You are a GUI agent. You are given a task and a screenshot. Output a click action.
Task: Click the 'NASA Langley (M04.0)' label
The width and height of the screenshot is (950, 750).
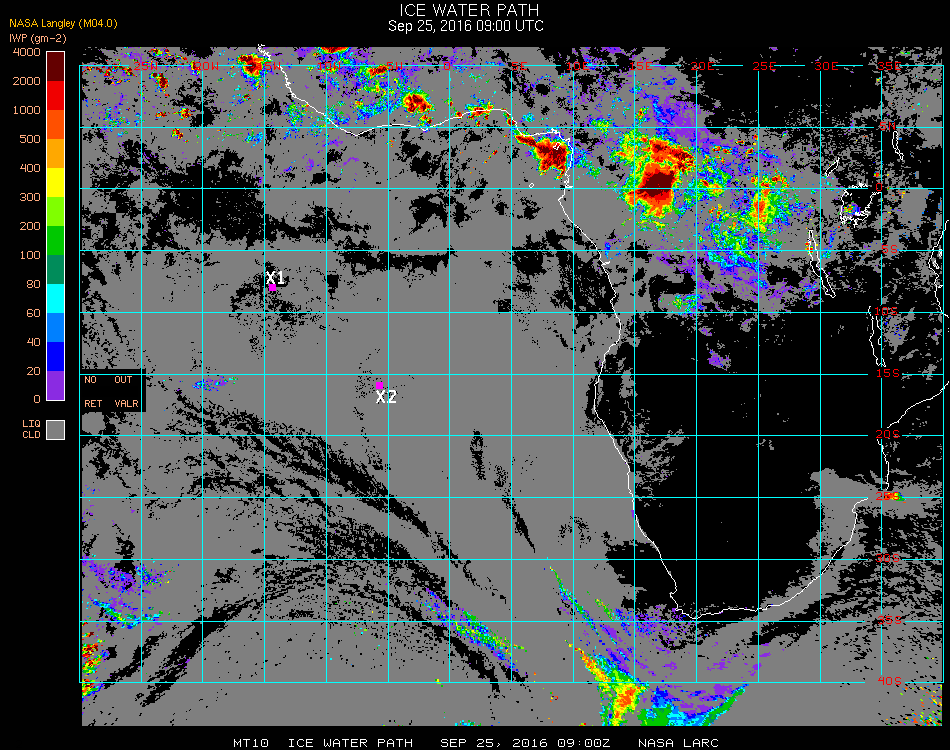[63, 24]
